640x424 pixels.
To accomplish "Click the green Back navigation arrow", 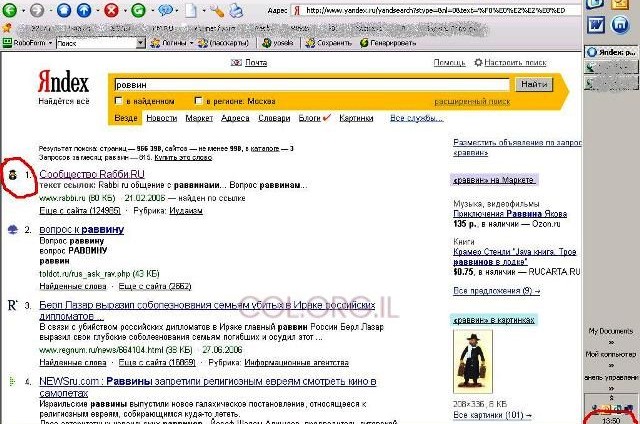I will click(9, 10).
